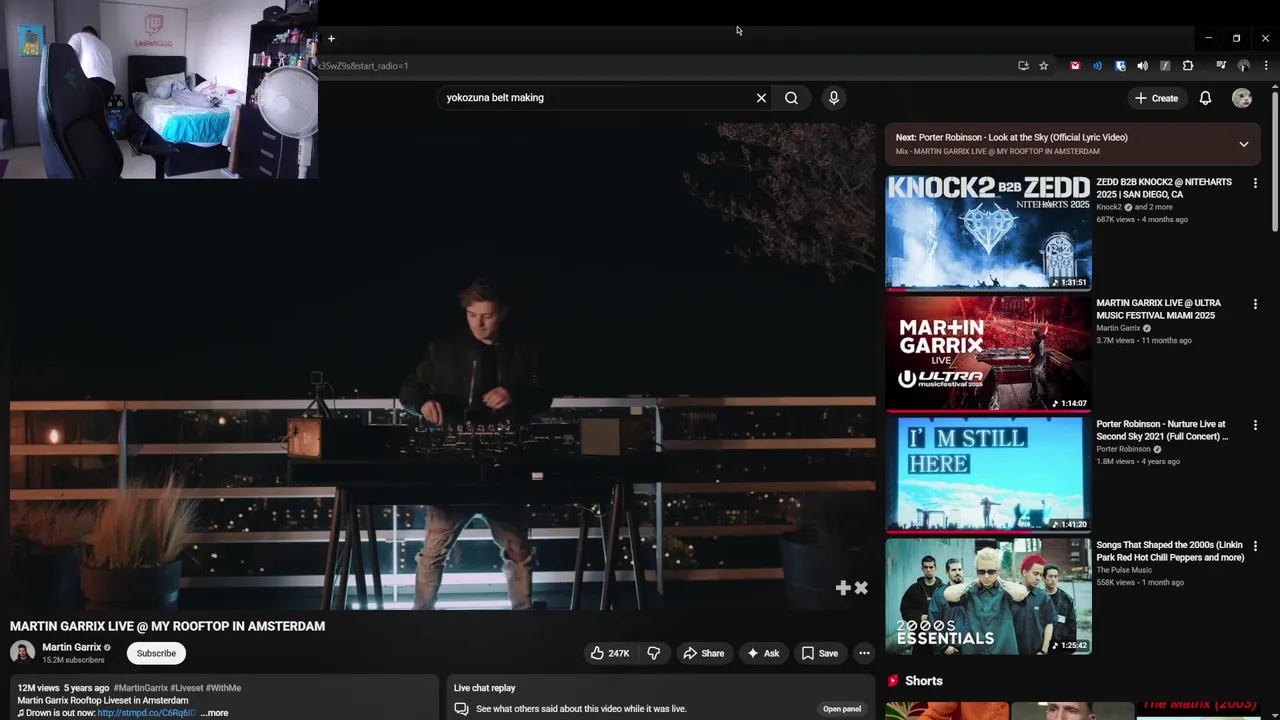
Task: Click 'The Pulse Music' channel name
Action: click(x=1124, y=570)
